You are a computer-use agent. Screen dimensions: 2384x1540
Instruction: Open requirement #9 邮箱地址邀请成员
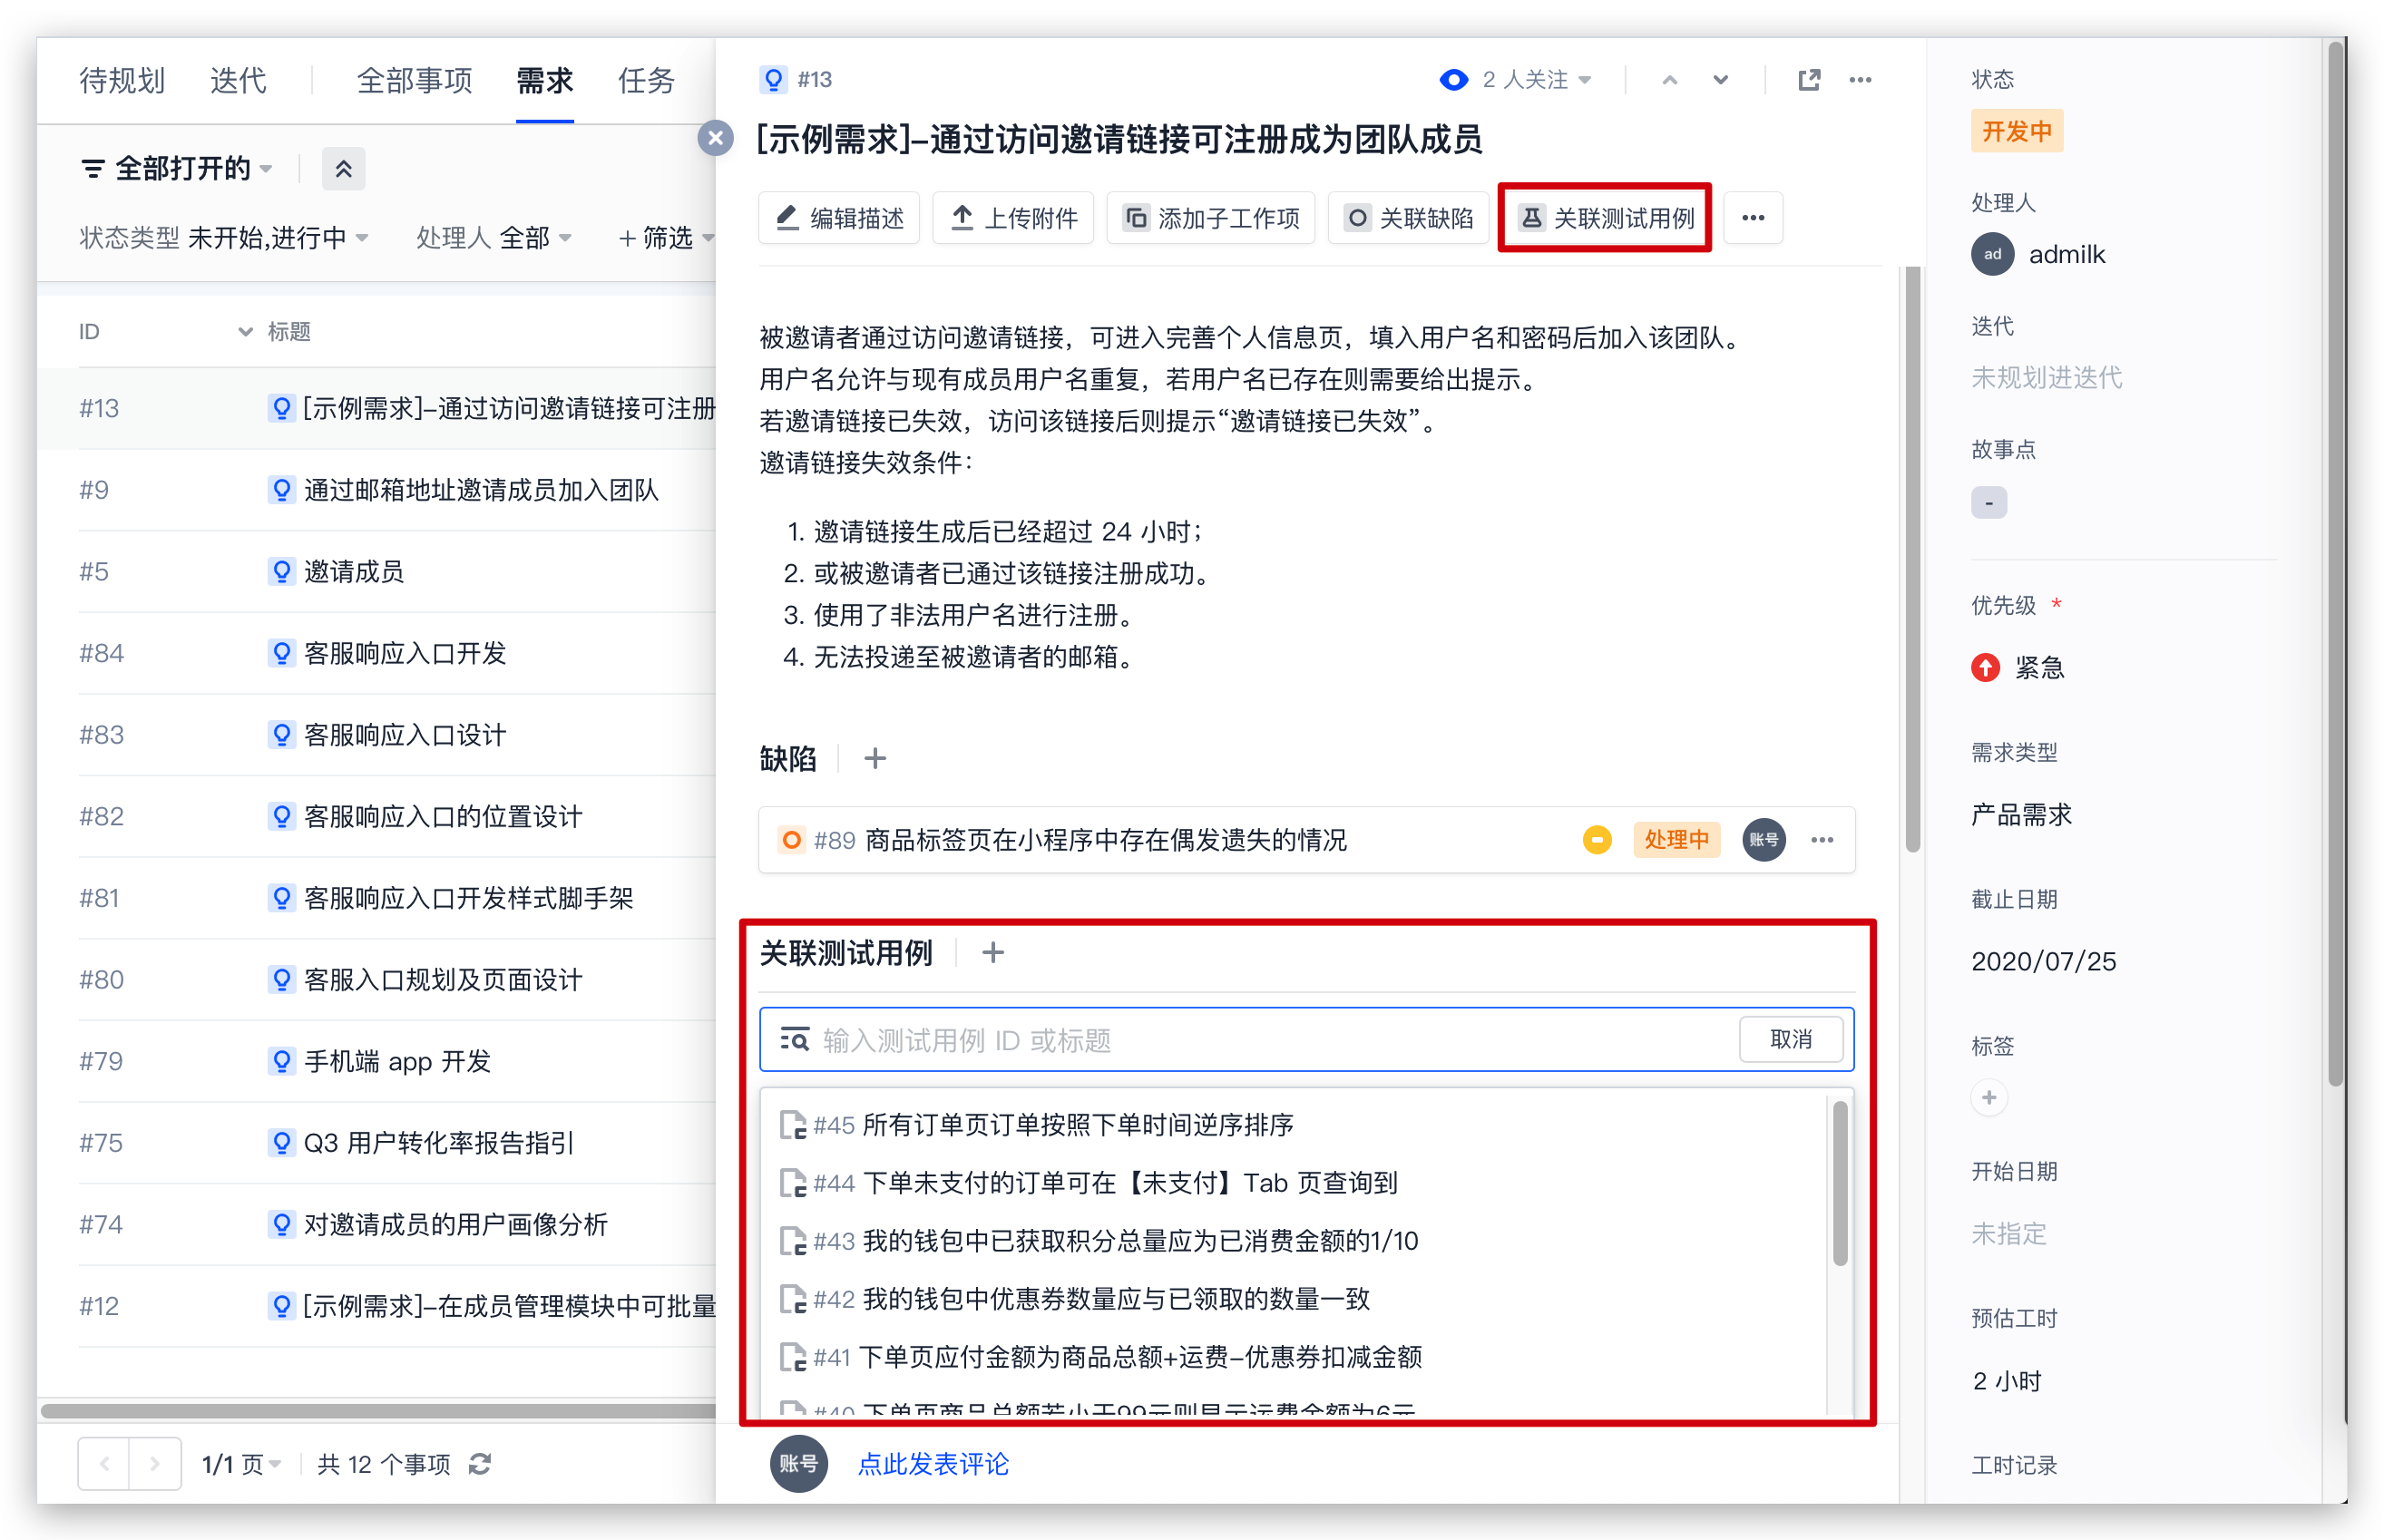tap(481, 490)
